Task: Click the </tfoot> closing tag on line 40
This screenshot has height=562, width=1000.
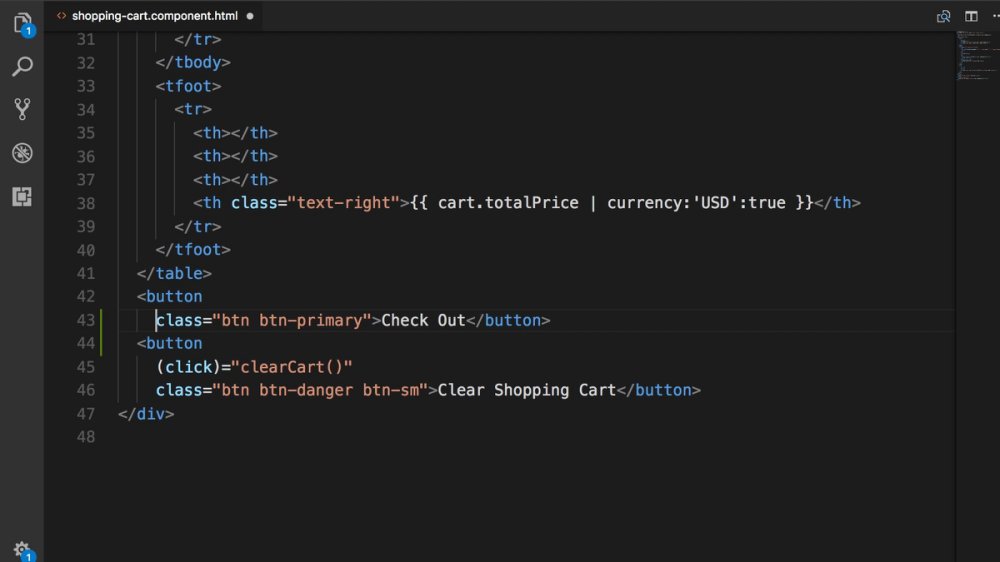Action: pyautogui.click(x=193, y=250)
